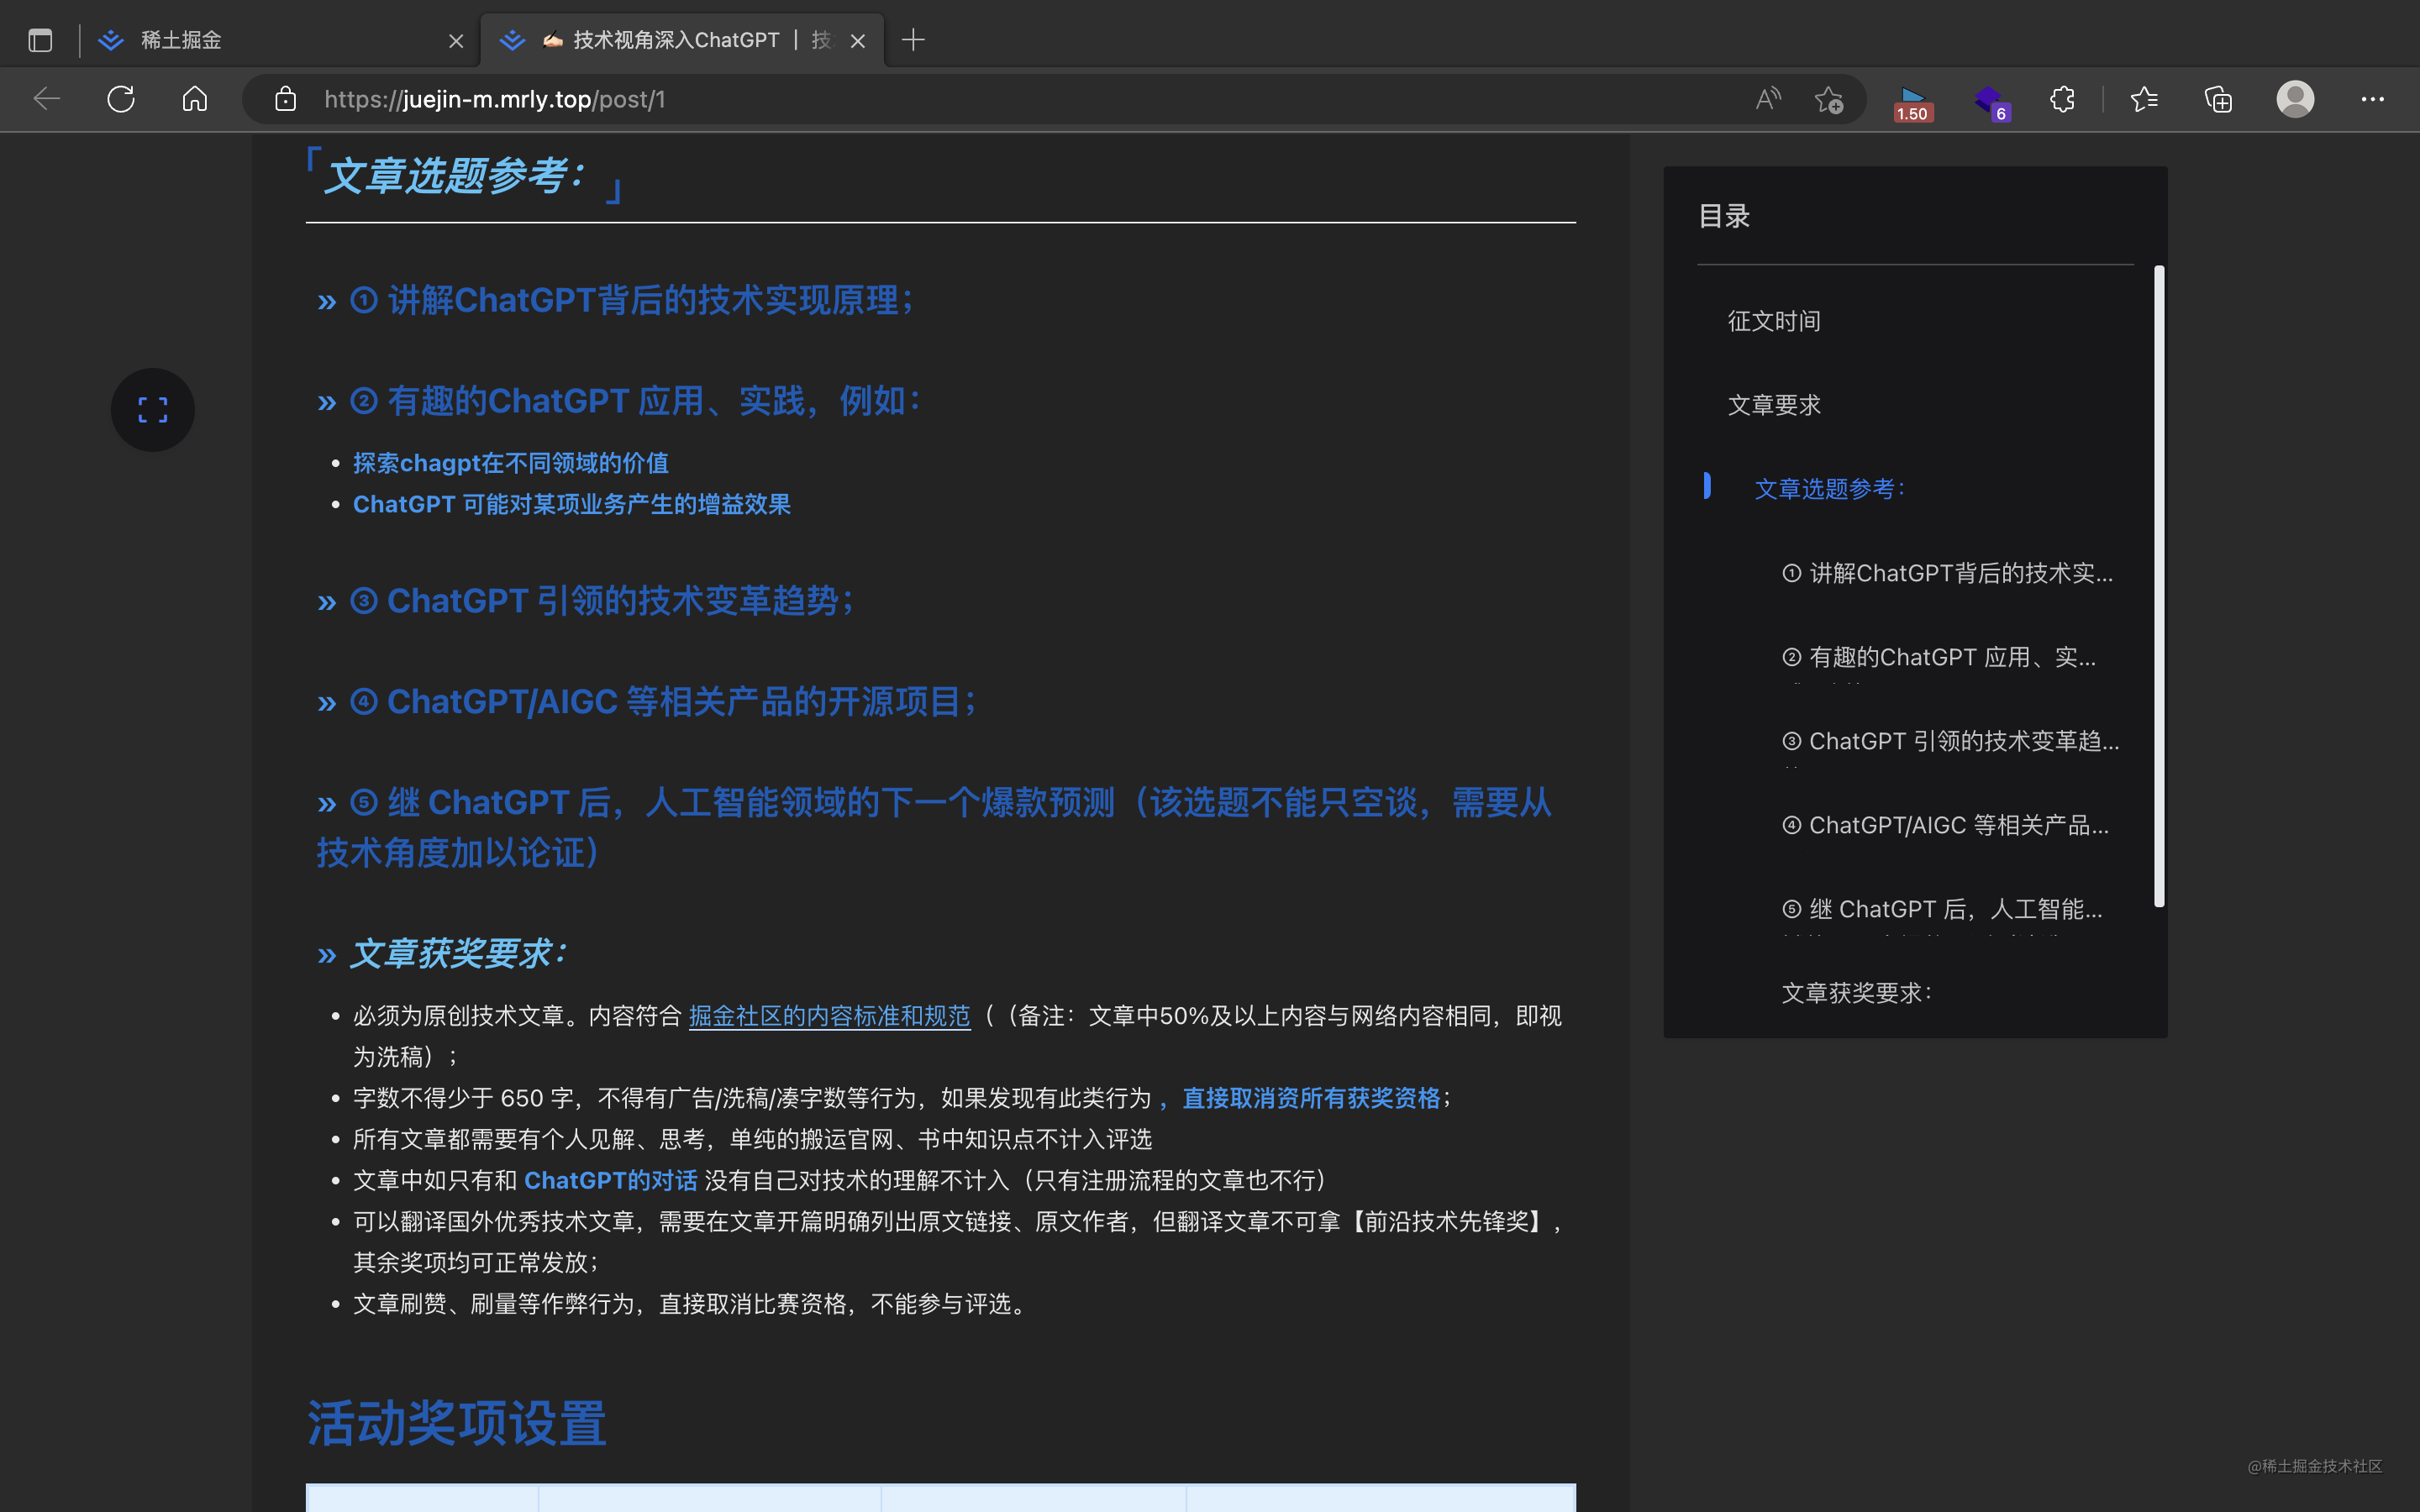Open 掘金社区的内容标准和规范 link
The width and height of the screenshot is (2420, 1512).
[x=829, y=1016]
